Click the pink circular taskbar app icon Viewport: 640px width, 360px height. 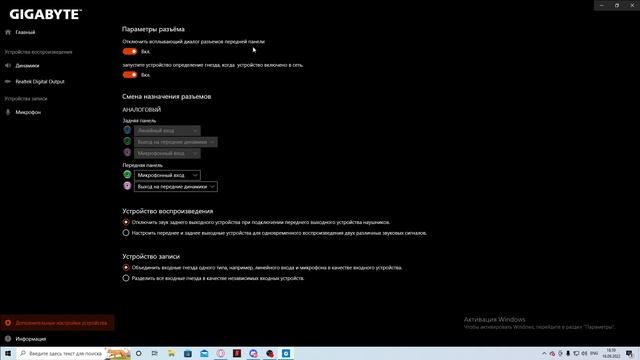[220, 353]
